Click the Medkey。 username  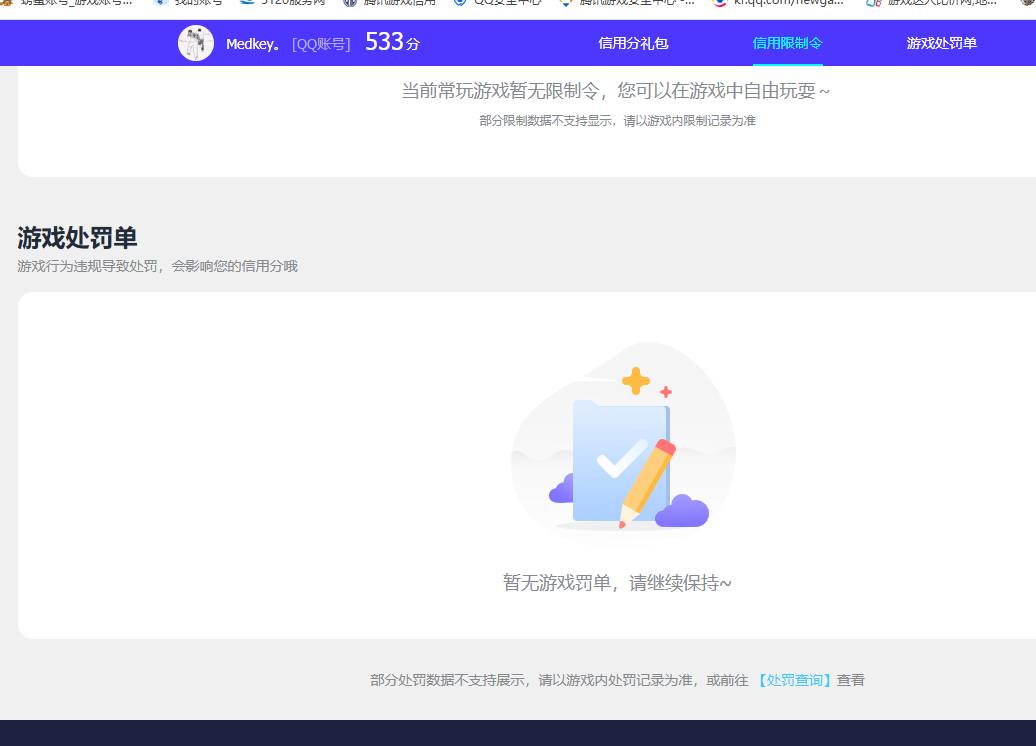tap(253, 43)
